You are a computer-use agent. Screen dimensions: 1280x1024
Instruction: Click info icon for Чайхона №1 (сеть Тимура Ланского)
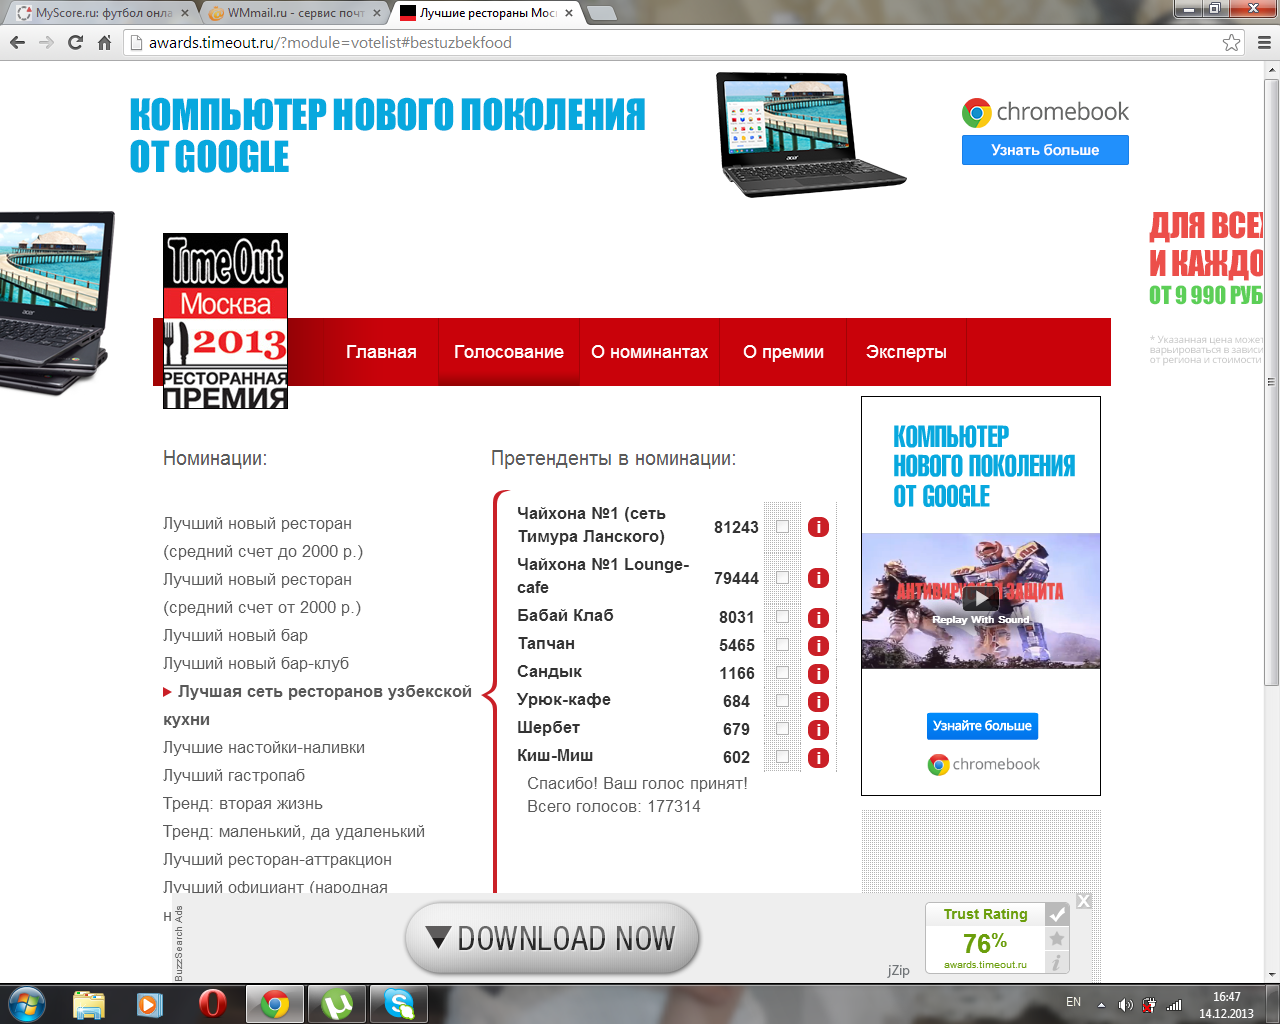pyautogui.click(x=818, y=527)
